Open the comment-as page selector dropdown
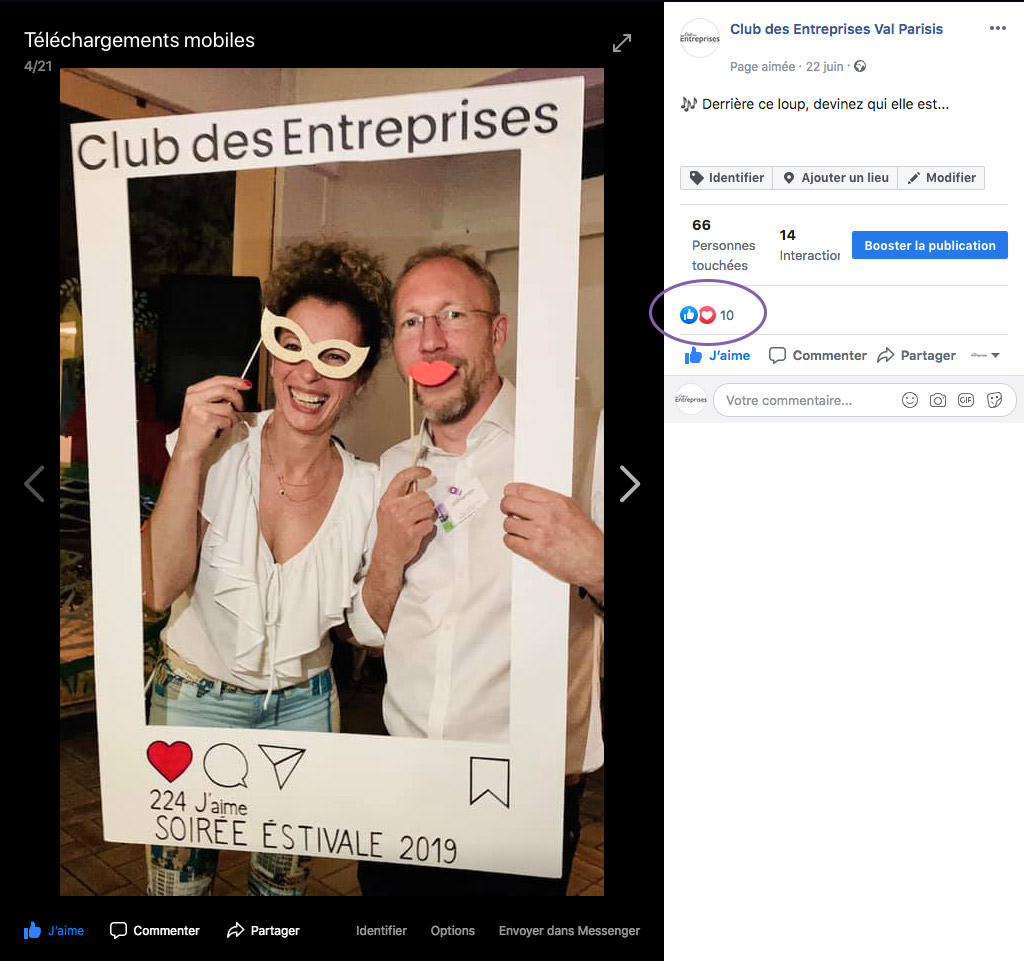Screen dimensions: 1024x961 [985, 356]
